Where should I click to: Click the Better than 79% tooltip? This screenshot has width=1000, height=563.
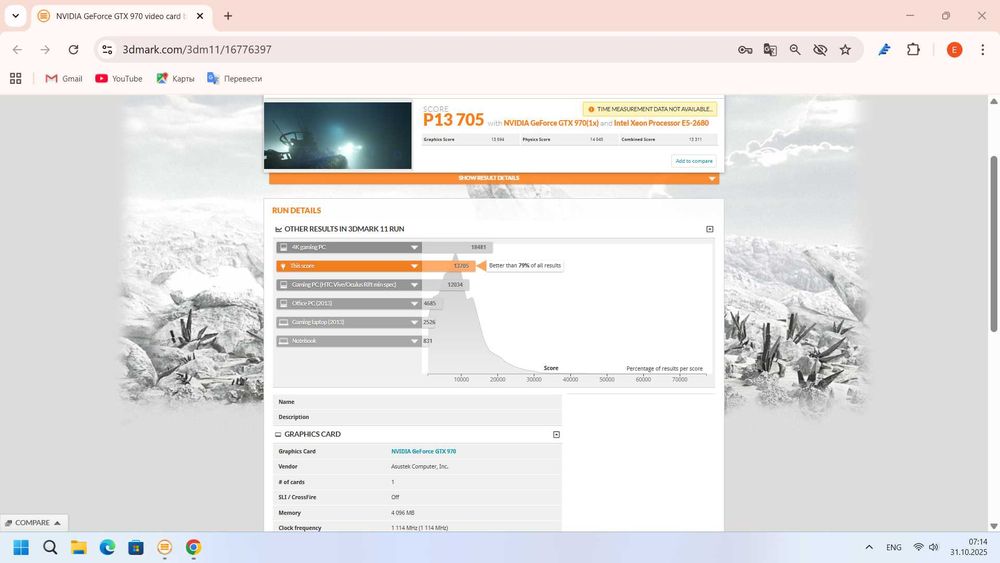524,265
